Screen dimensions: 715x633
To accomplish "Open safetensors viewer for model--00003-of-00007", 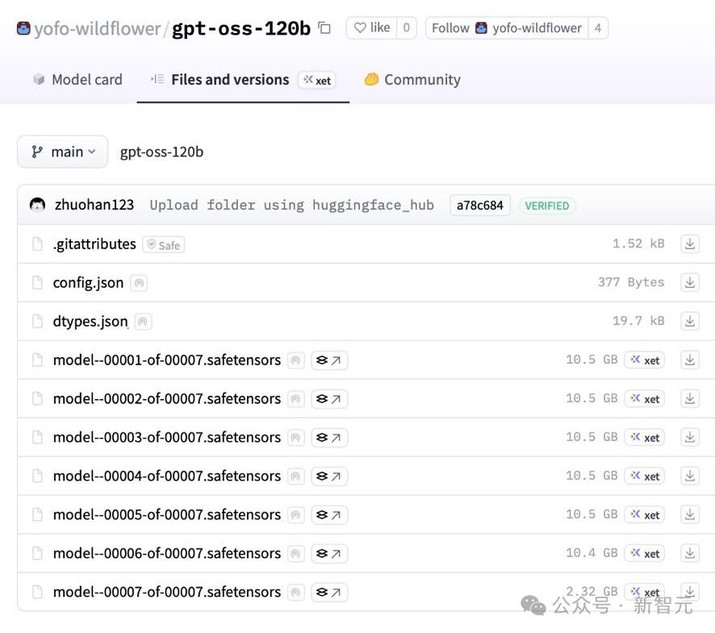I will click(x=329, y=437).
